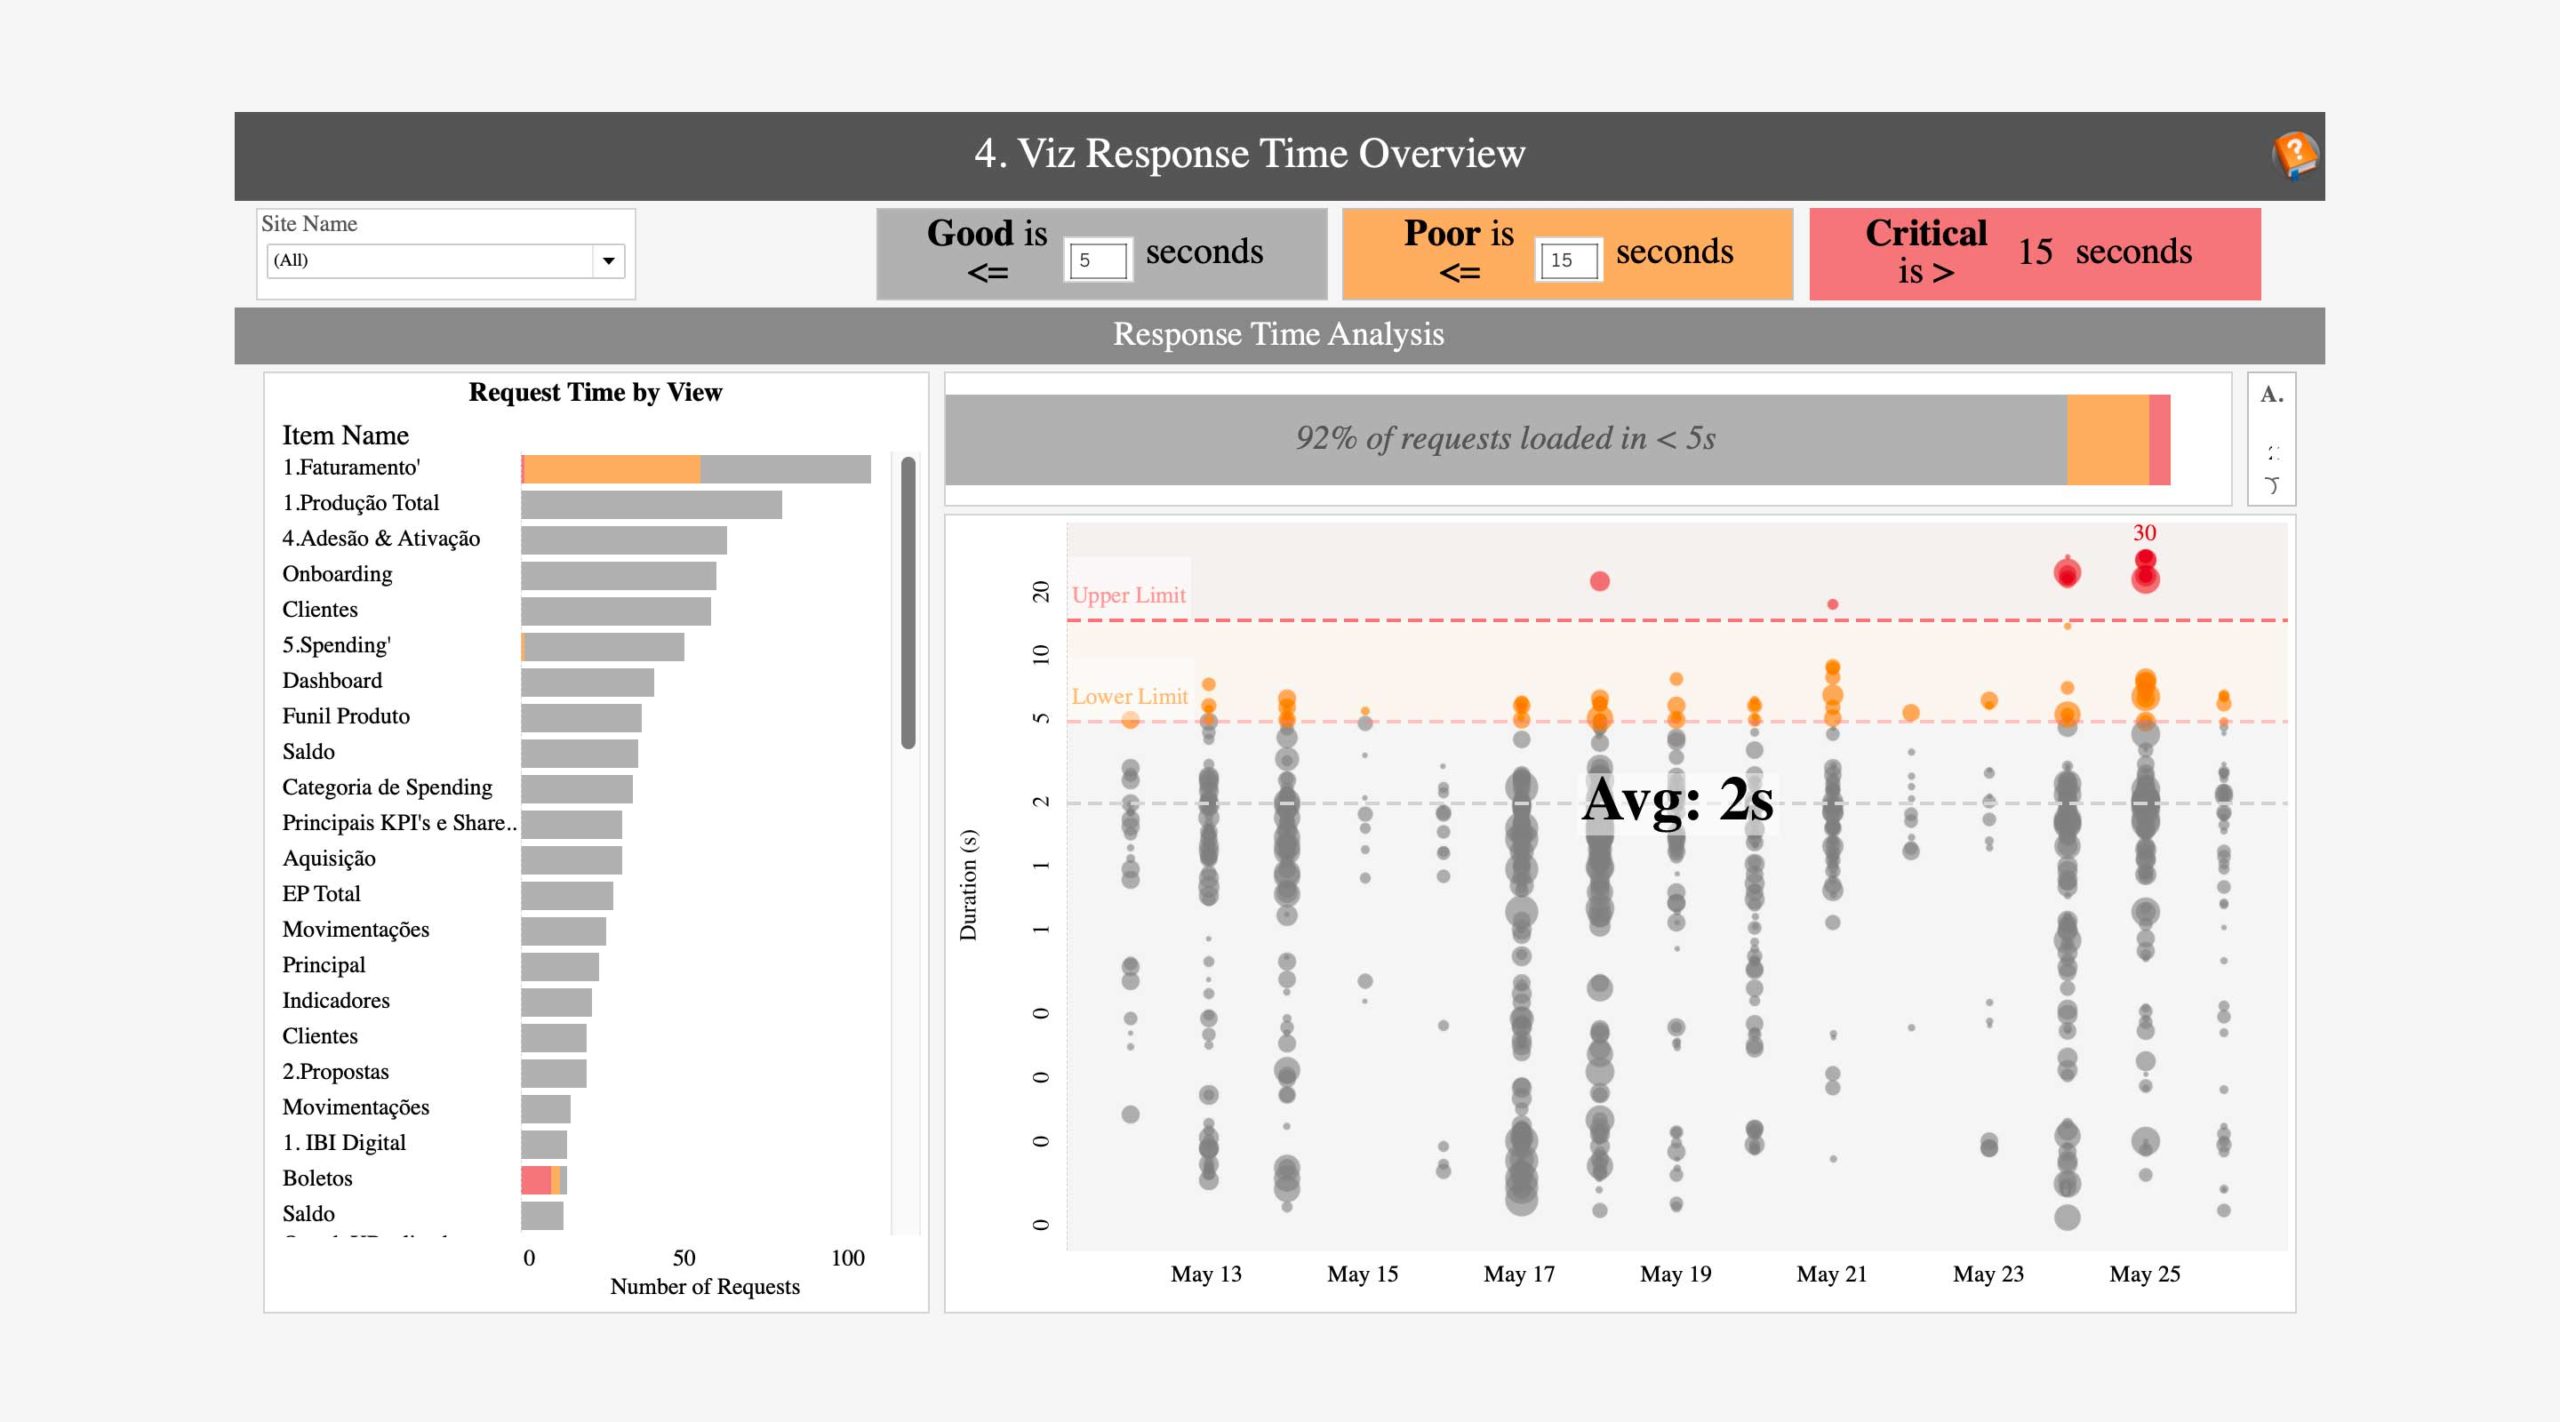Select the Boletos red bar segment
This screenshot has width=2560, height=1422.
point(535,1180)
